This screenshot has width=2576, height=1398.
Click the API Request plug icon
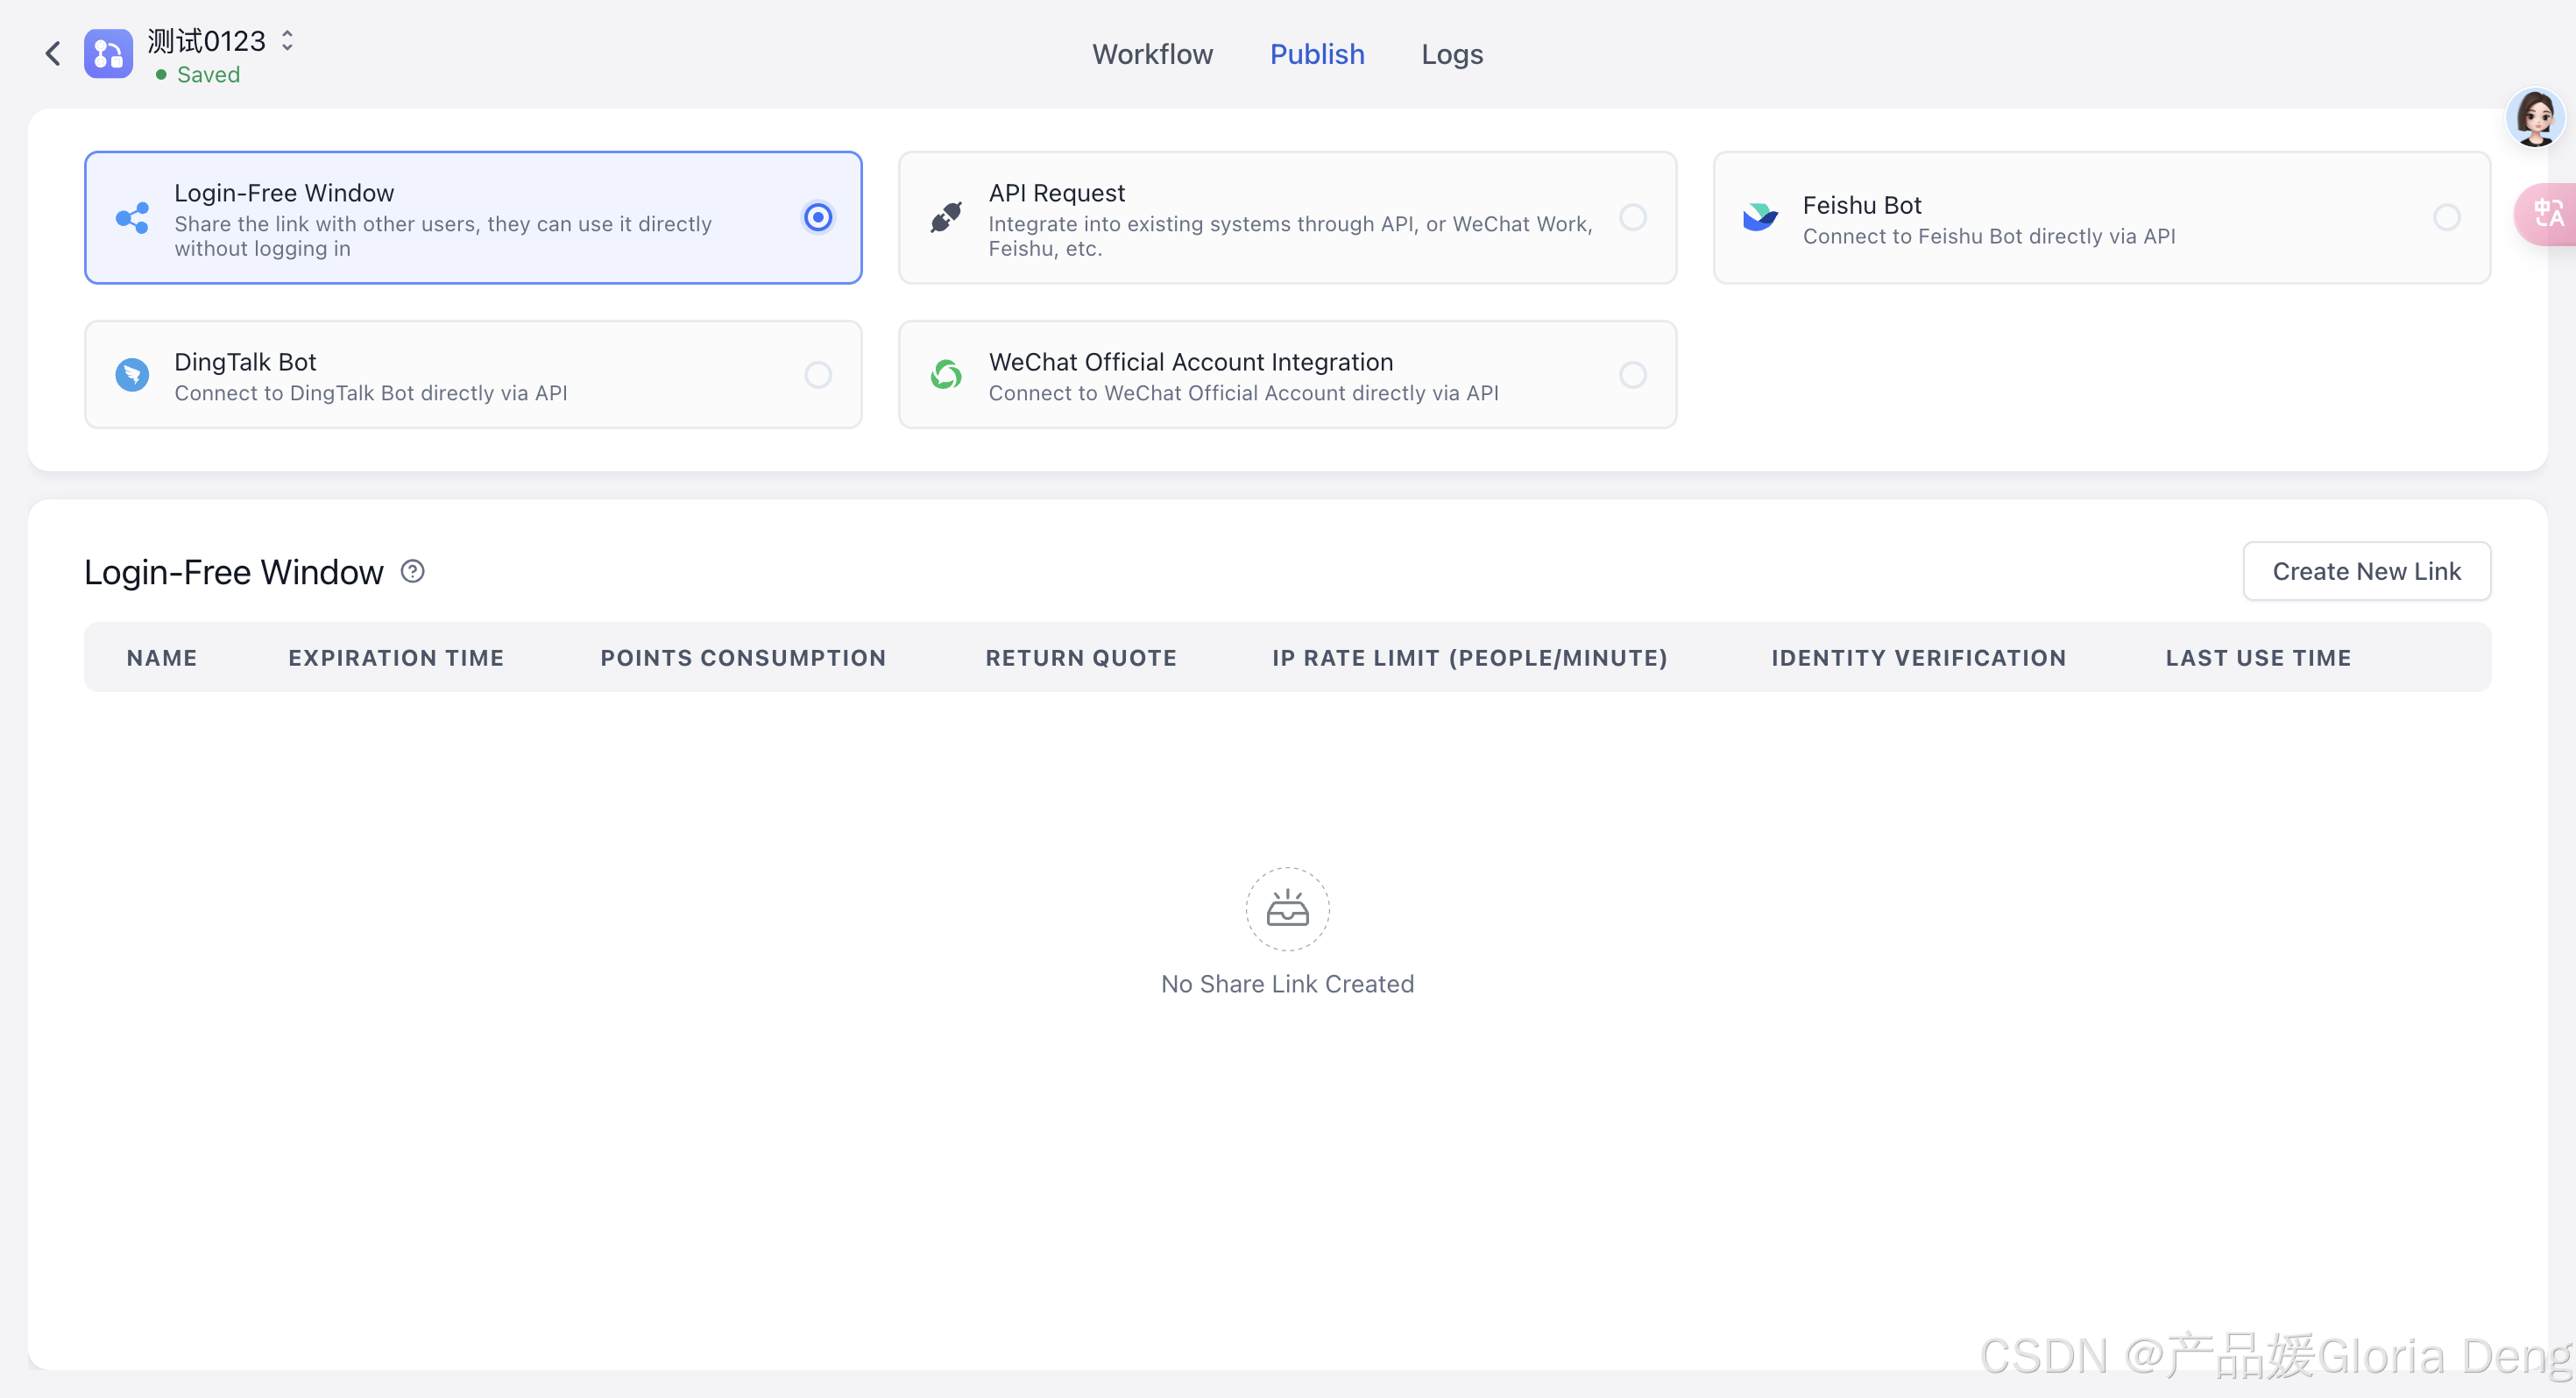(946, 217)
